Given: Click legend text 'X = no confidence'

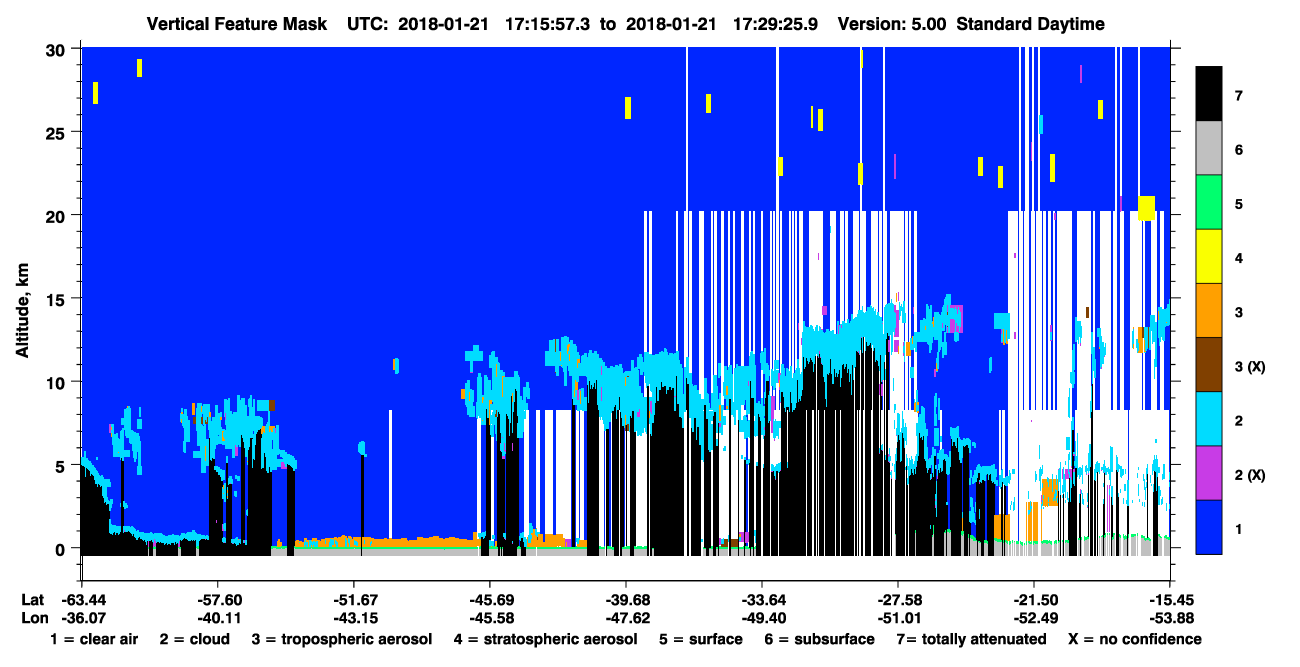Looking at the screenshot, I should click(1135, 639).
